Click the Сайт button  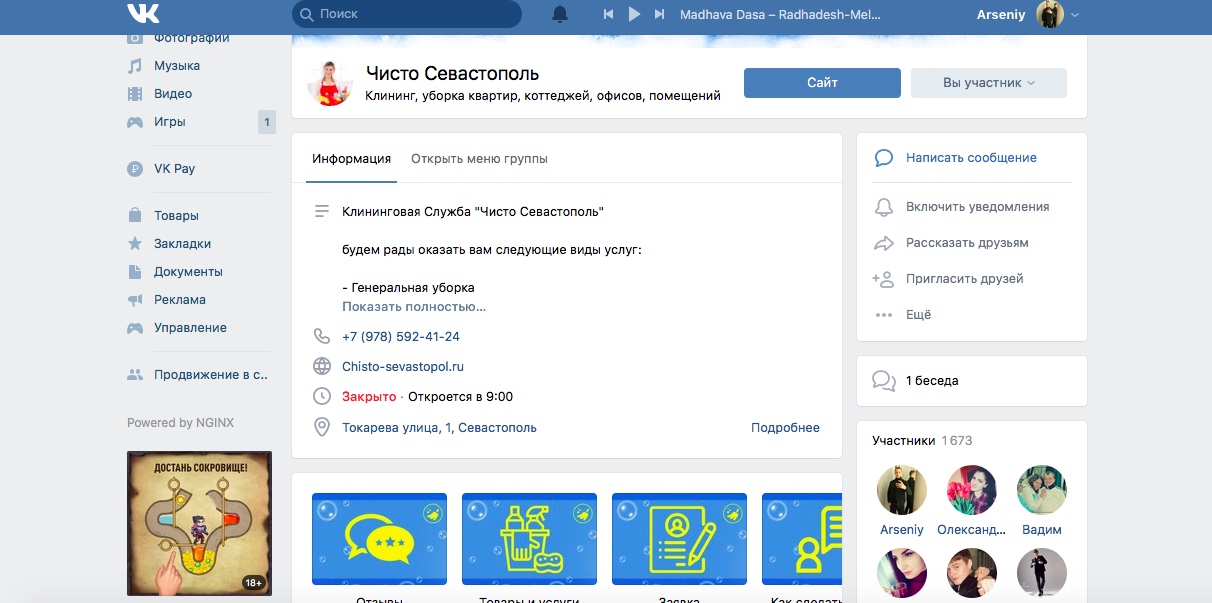(x=822, y=83)
